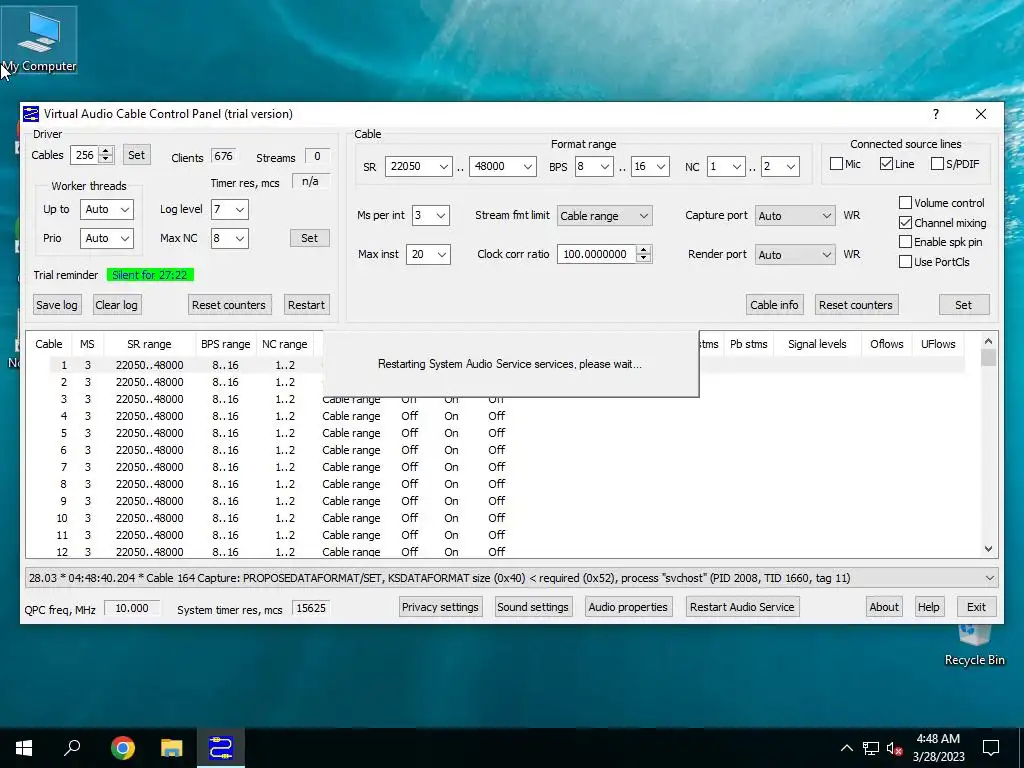Open the maximum BPS dropdown showing 16
Image resolution: width=1024 pixels, height=768 pixels.
pyautogui.click(x=650, y=167)
